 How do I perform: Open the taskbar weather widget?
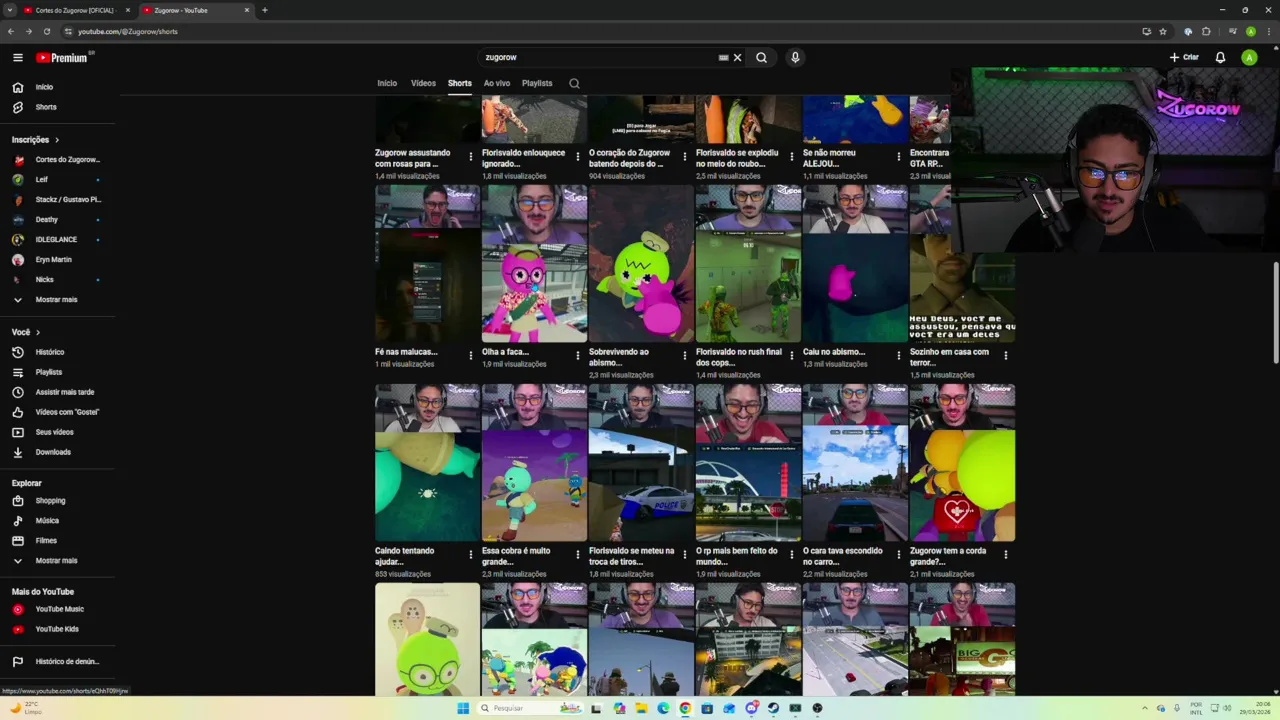click(27, 708)
